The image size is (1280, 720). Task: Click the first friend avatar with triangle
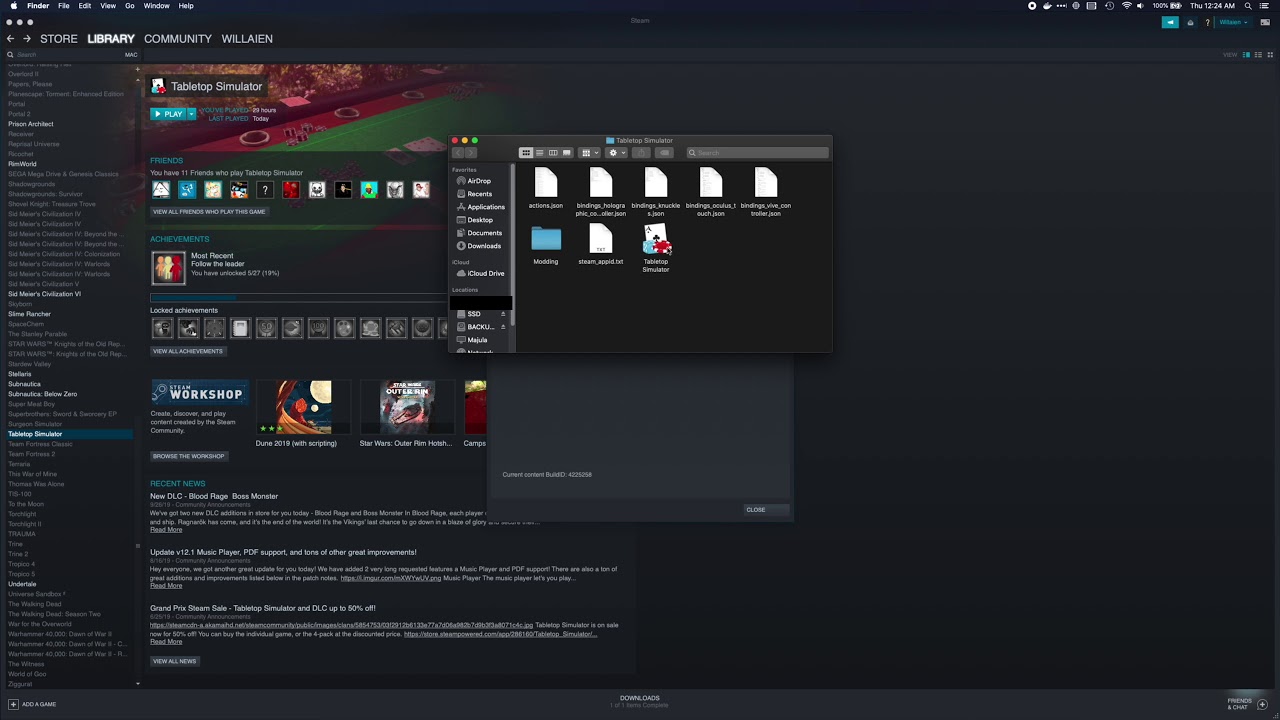tap(161, 189)
